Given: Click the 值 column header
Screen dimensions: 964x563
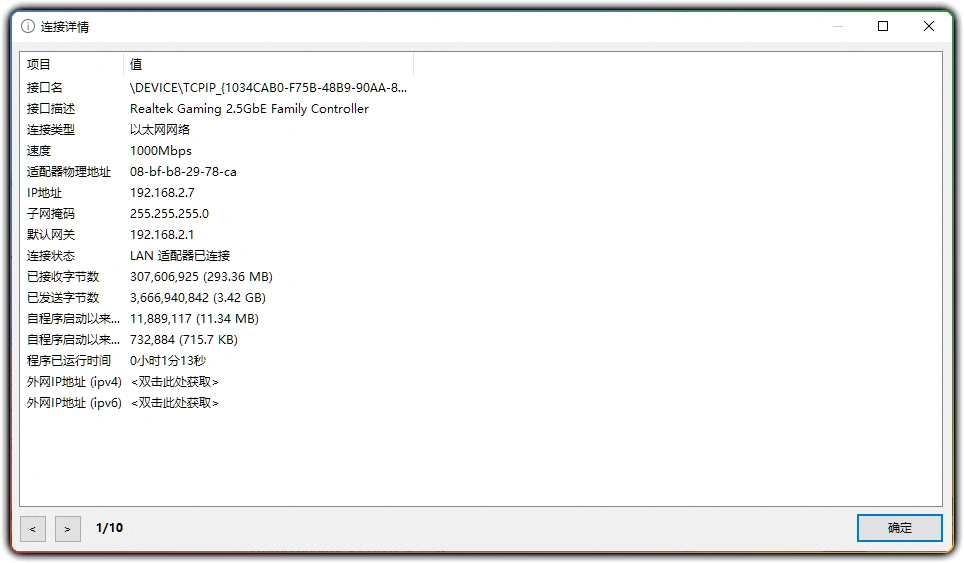Looking at the screenshot, I should (x=268, y=65).
